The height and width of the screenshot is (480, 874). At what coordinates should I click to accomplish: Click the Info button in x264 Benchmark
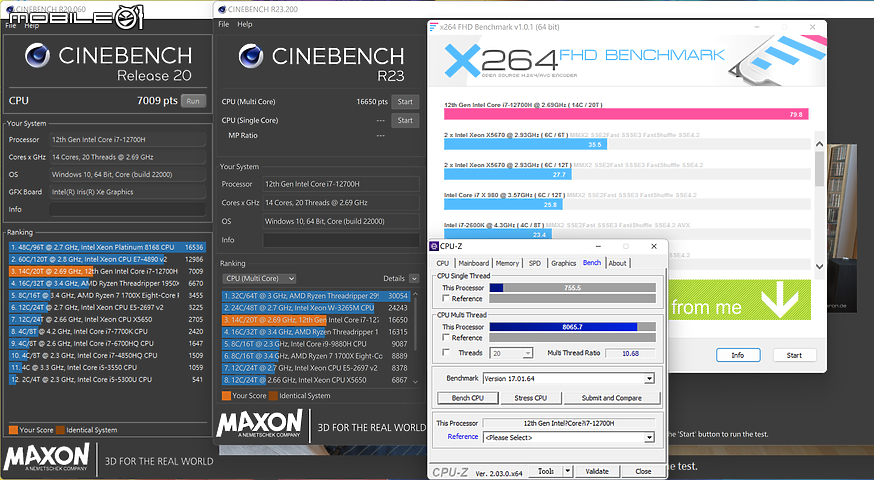737,355
